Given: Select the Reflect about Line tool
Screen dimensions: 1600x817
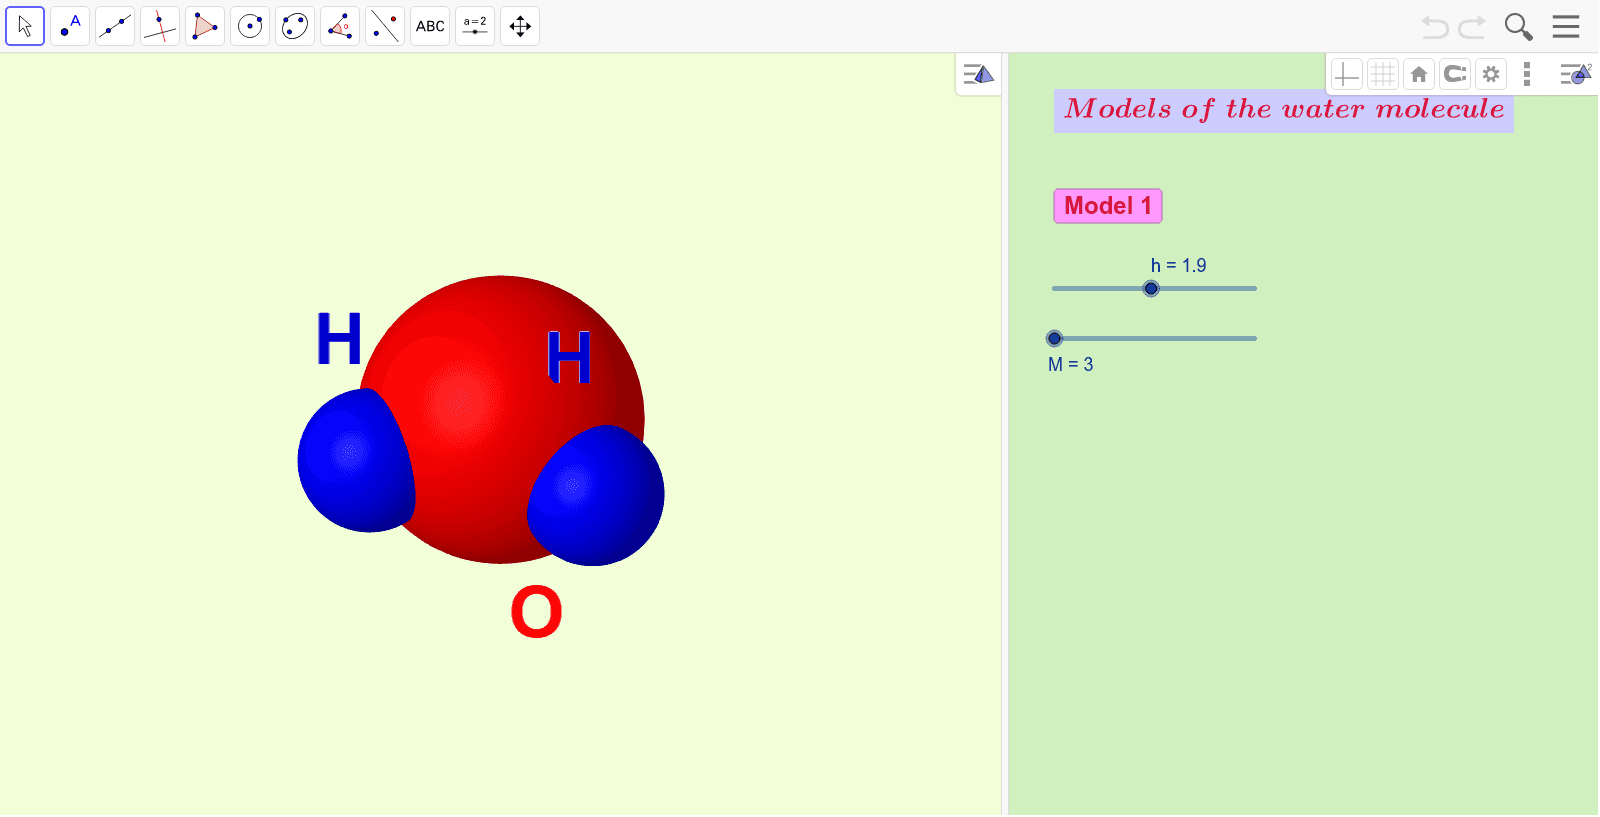Looking at the screenshot, I should coord(385,26).
